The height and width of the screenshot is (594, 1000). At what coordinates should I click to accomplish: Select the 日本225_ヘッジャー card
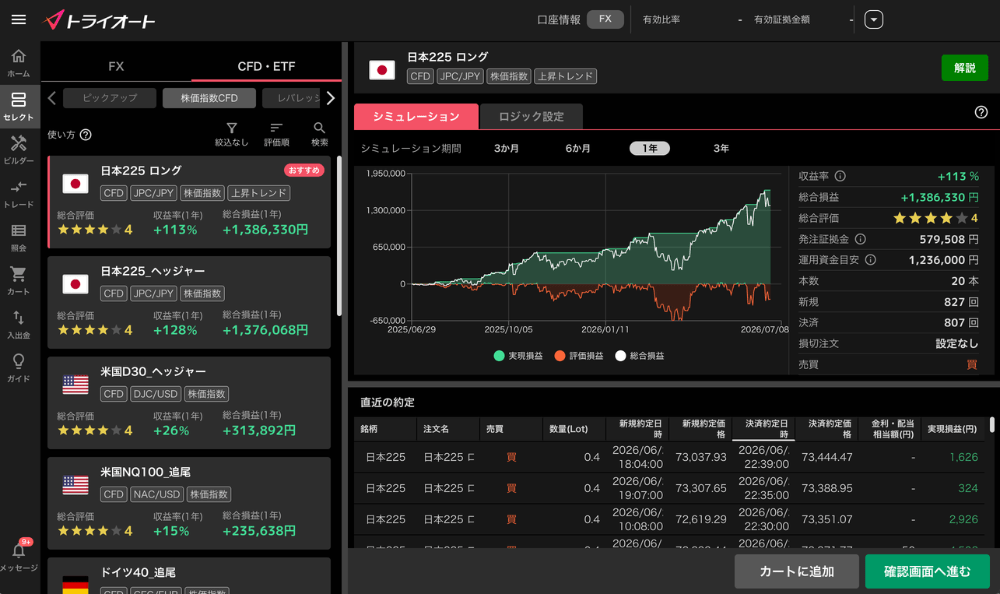pyautogui.click(x=189, y=302)
